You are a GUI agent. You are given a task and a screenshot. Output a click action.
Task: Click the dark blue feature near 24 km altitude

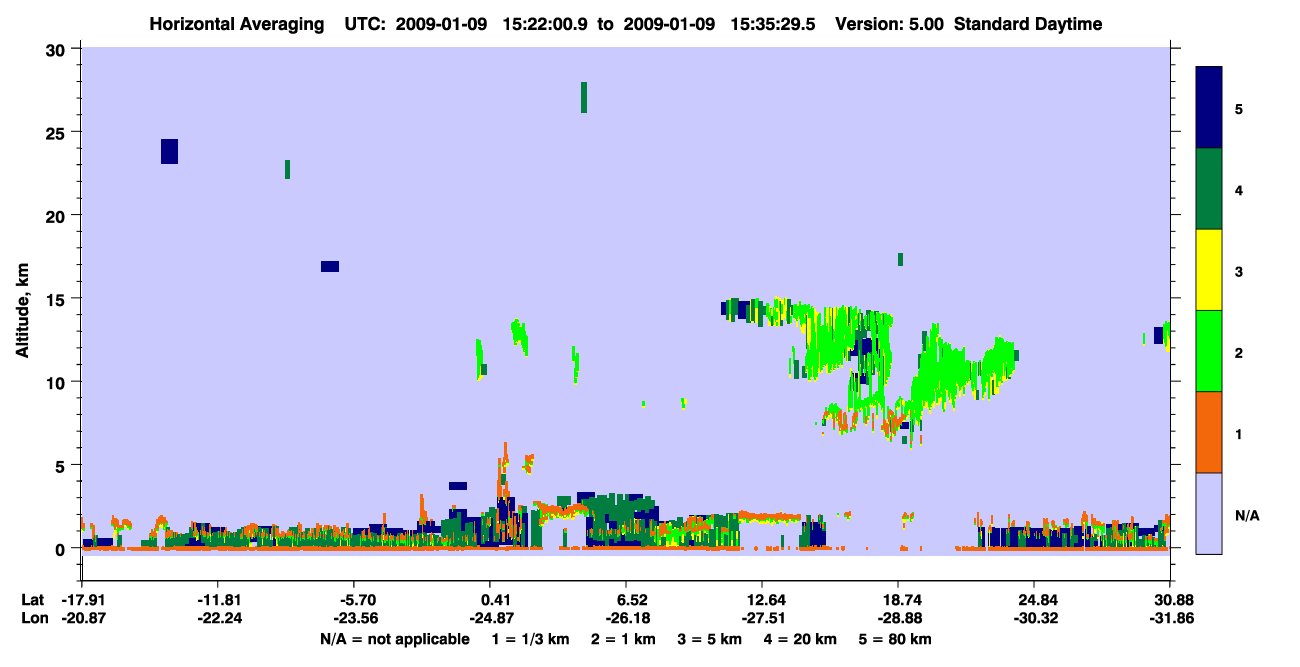169,151
